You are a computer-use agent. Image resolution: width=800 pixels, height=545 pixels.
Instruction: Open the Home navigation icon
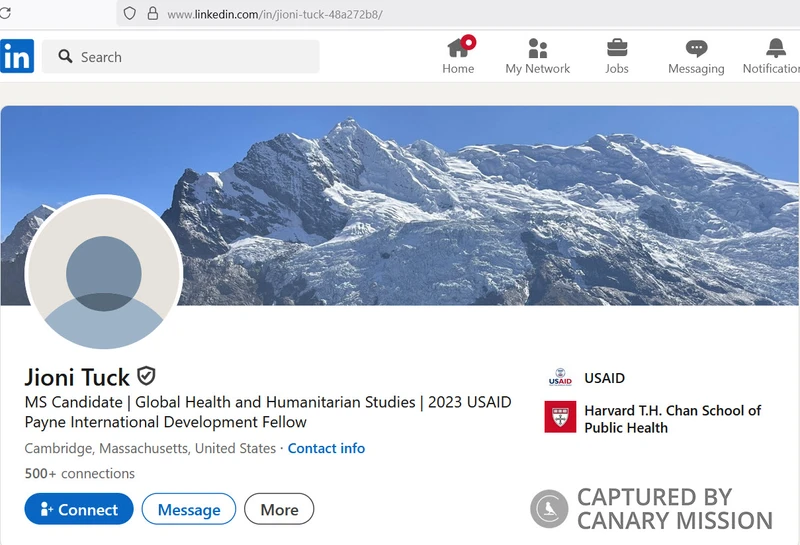pos(458,48)
